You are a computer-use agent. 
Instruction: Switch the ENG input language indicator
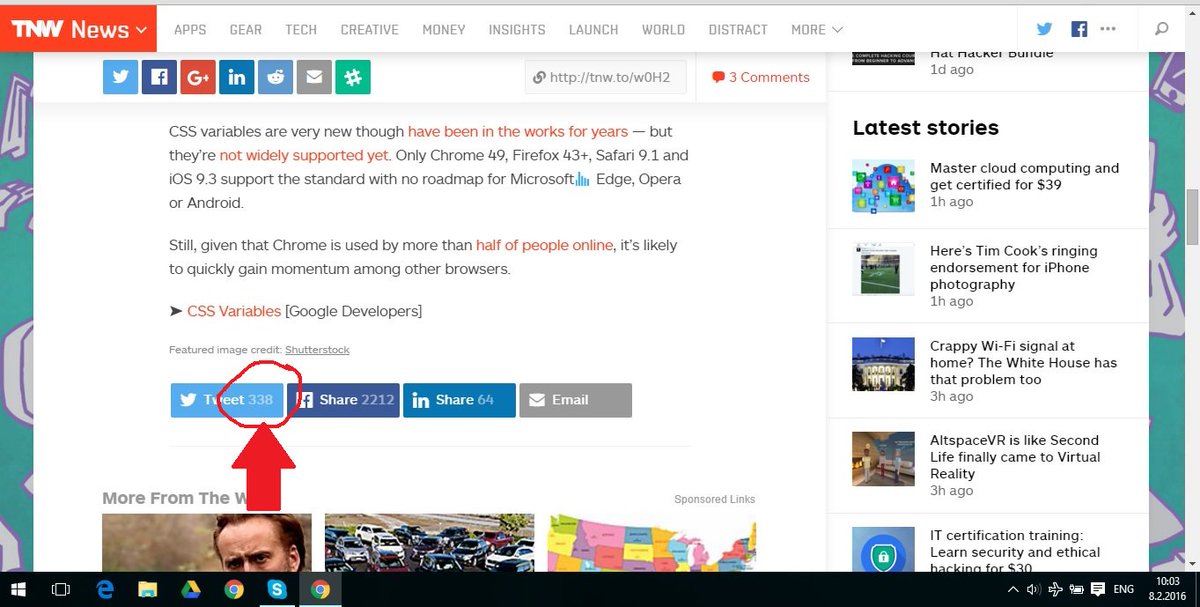click(x=1124, y=590)
